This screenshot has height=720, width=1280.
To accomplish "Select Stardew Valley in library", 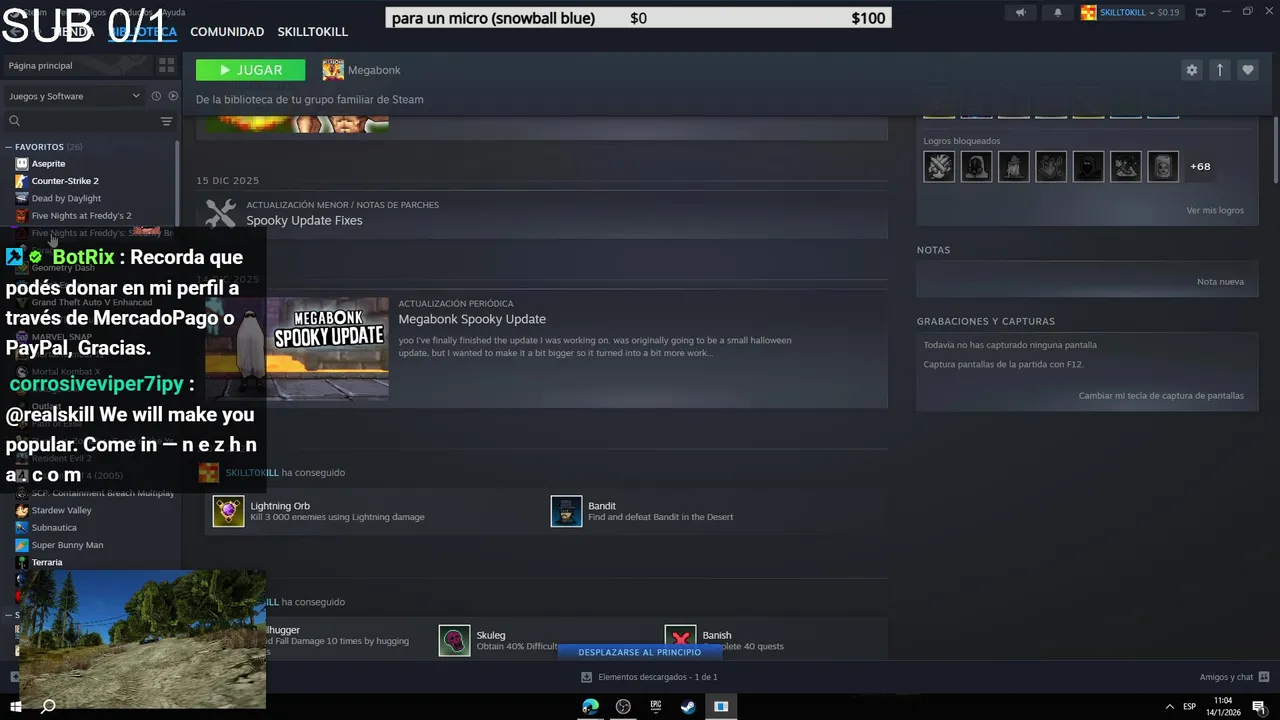I will (61, 510).
